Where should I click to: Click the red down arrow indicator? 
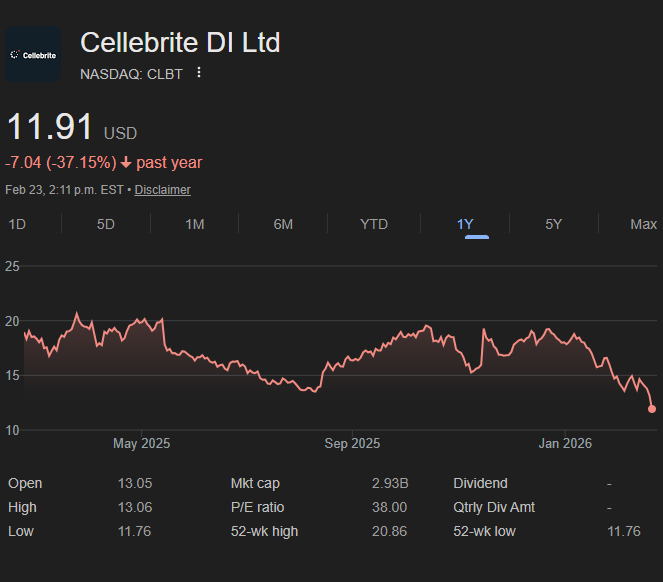click(x=126, y=163)
